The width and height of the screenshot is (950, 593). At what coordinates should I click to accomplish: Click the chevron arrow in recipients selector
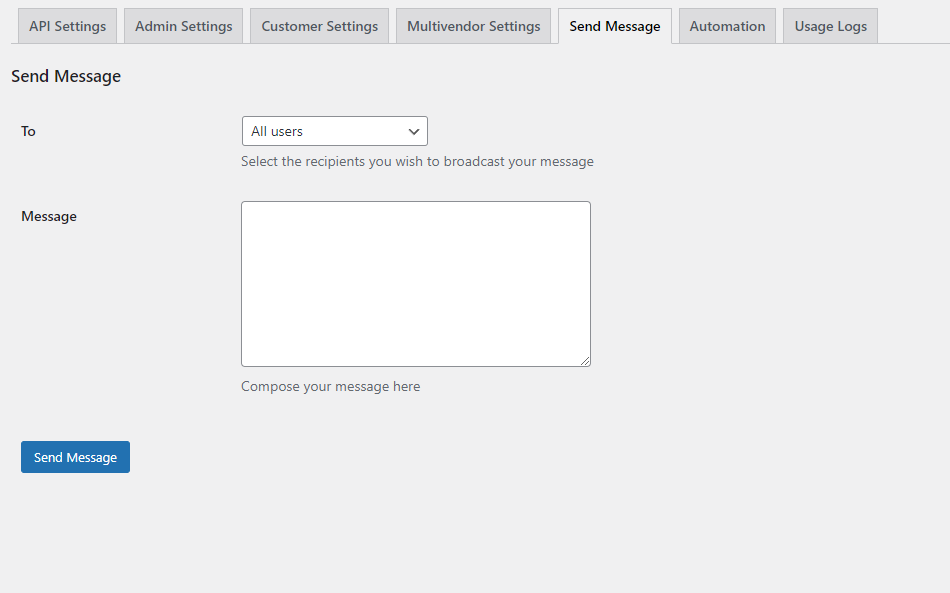point(414,132)
